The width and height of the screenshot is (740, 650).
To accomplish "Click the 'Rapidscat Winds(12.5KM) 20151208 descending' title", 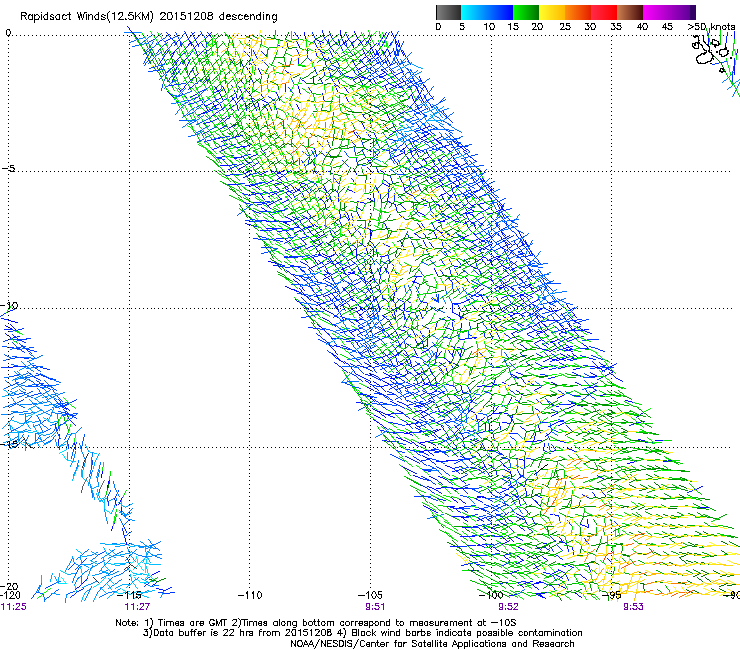I will tap(149, 17).
